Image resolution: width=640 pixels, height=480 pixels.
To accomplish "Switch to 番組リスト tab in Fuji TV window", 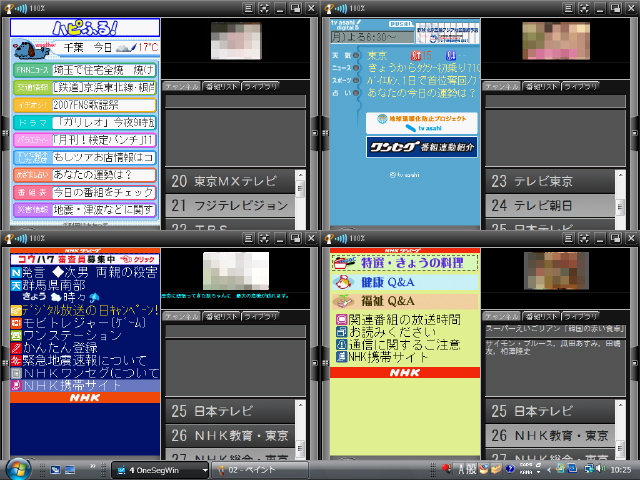I will (221, 87).
